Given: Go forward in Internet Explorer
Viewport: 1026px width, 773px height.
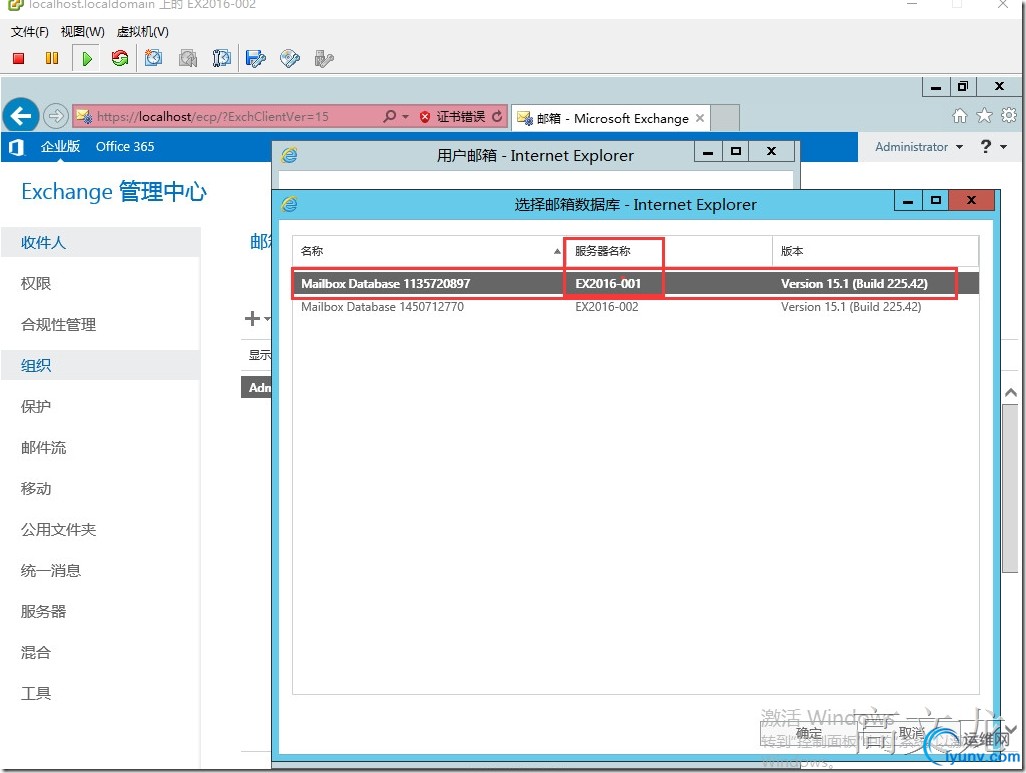Looking at the screenshot, I should click(x=56, y=117).
